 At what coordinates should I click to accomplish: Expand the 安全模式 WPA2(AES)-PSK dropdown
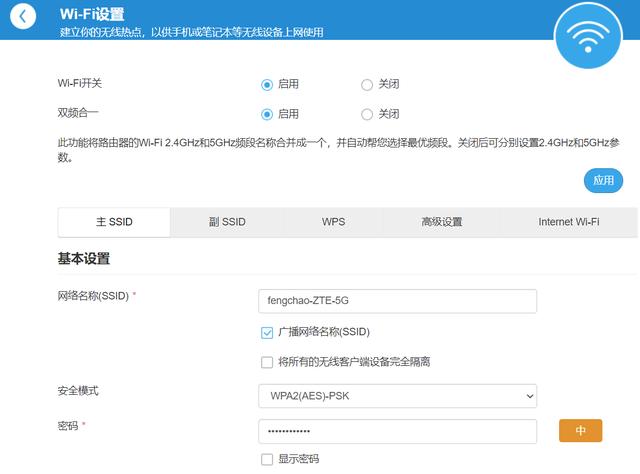pyautogui.click(x=397, y=396)
